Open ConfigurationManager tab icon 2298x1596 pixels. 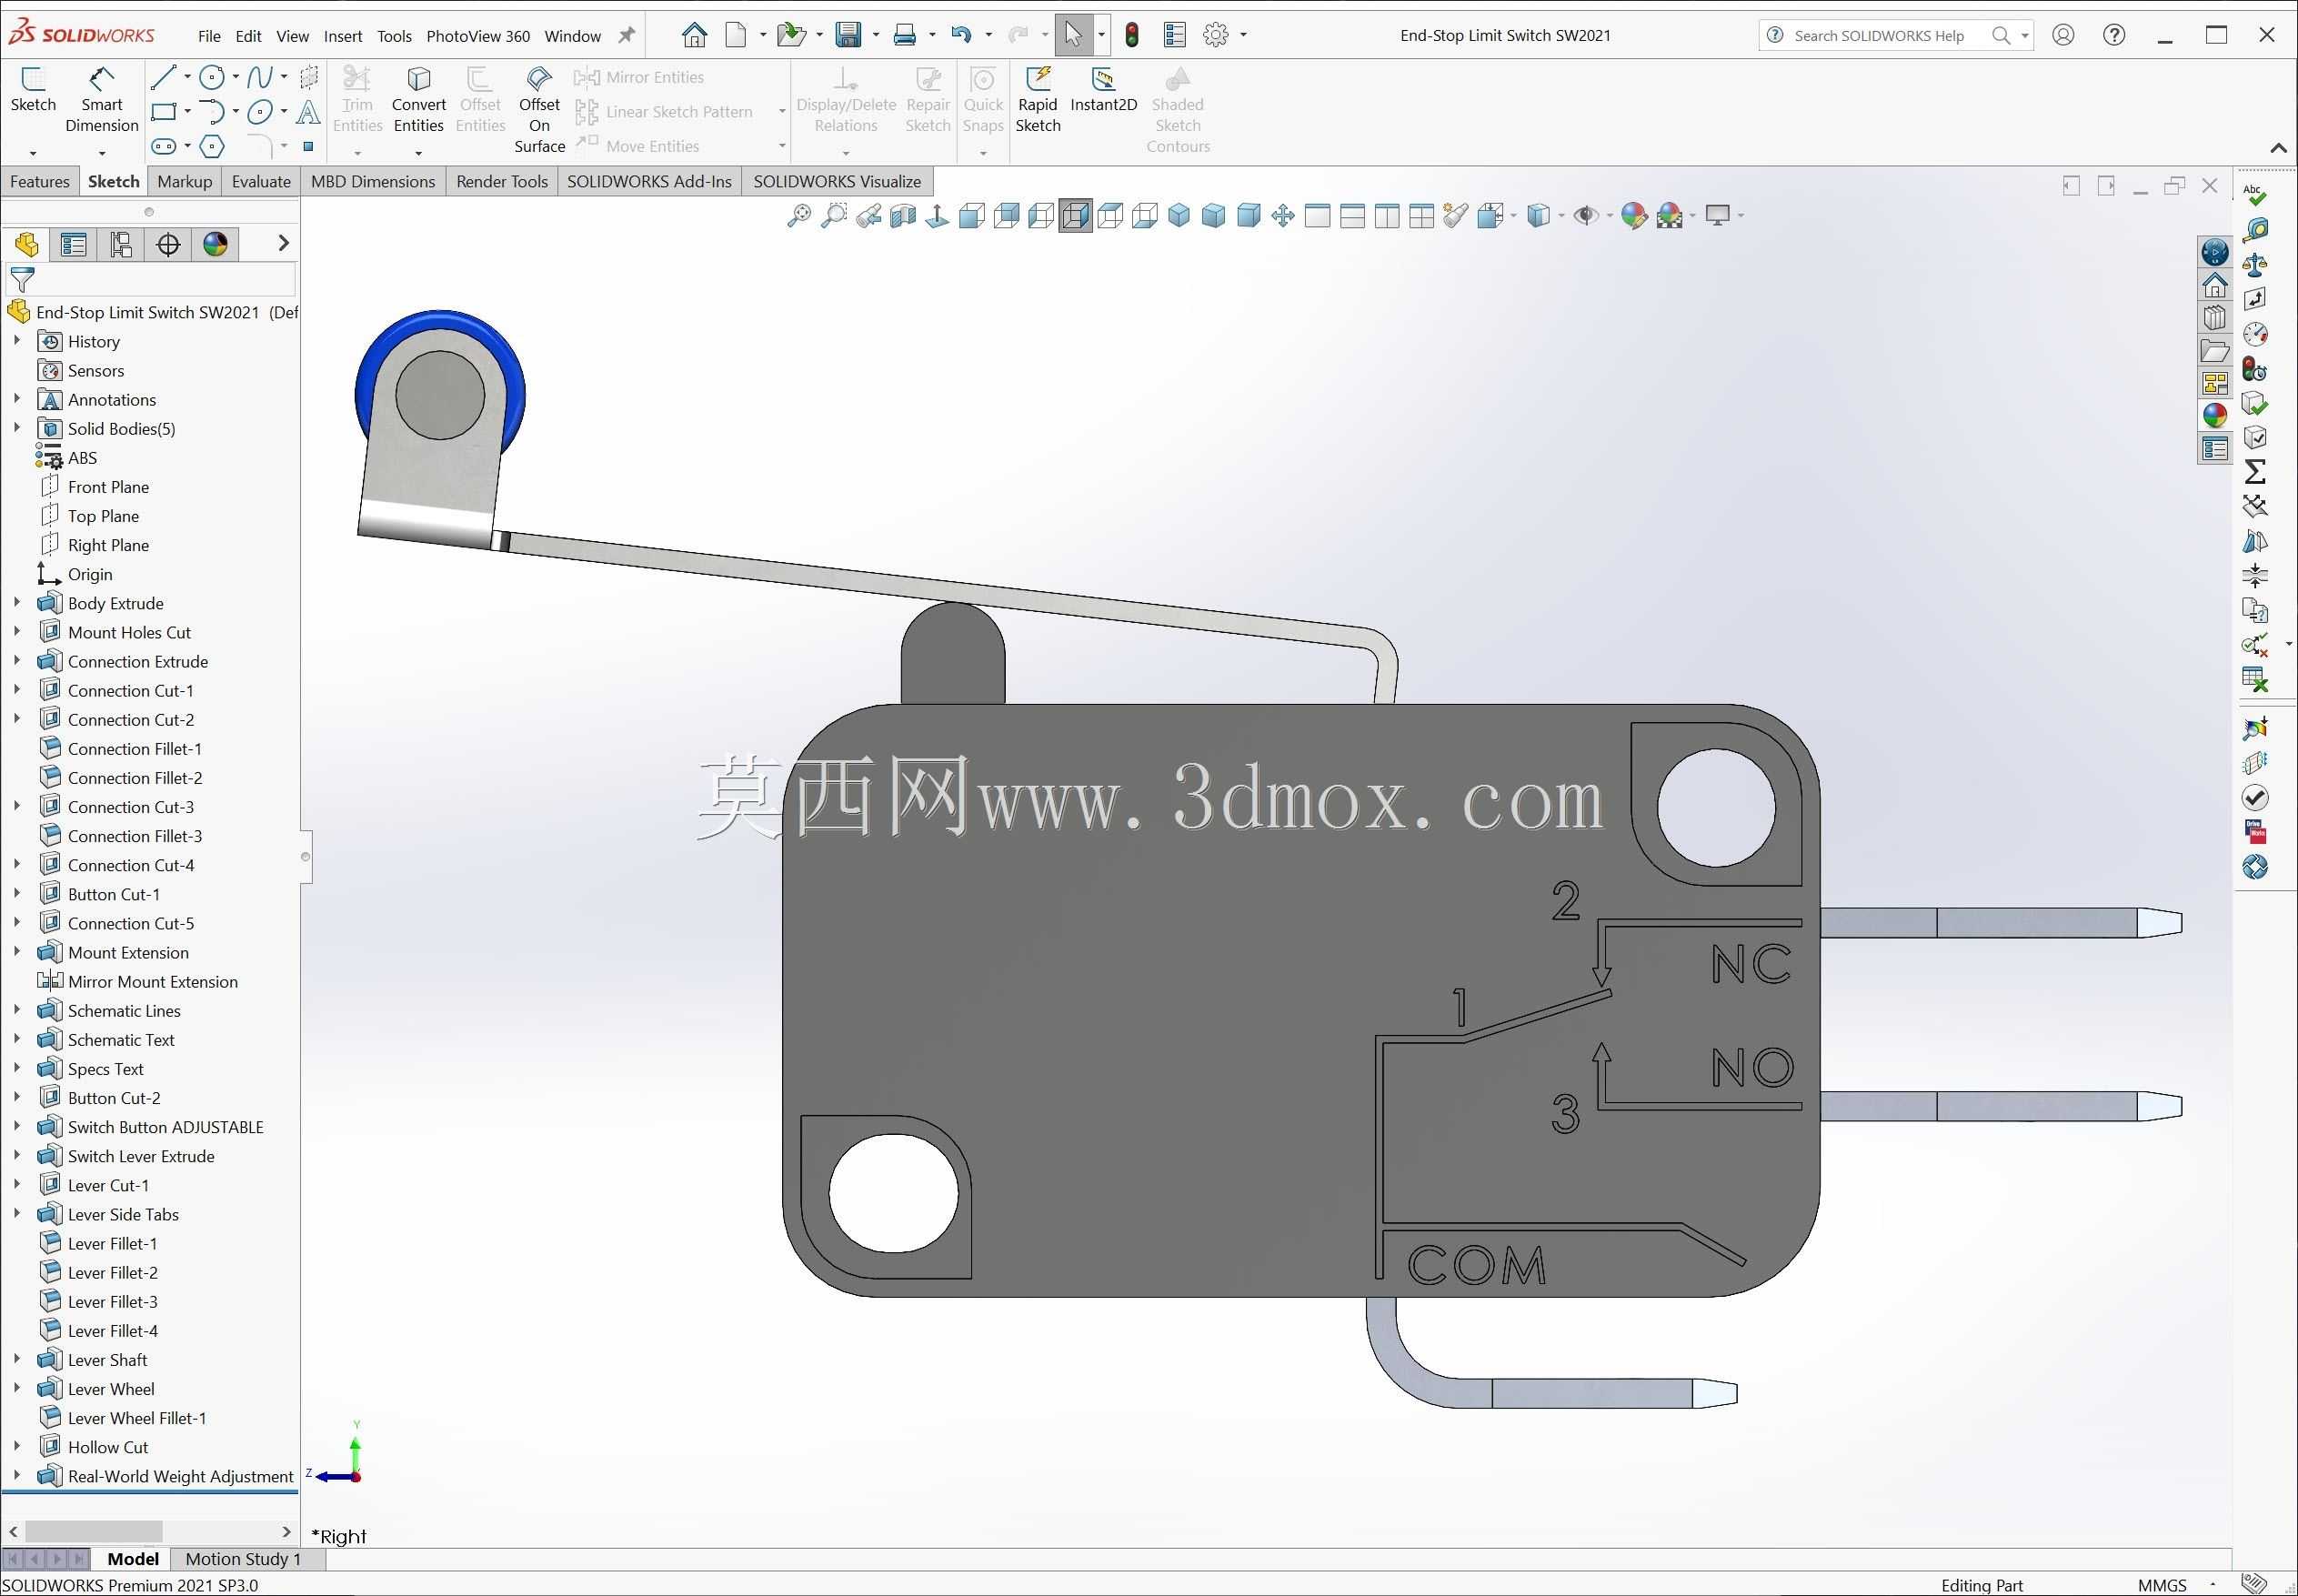click(x=121, y=244)
